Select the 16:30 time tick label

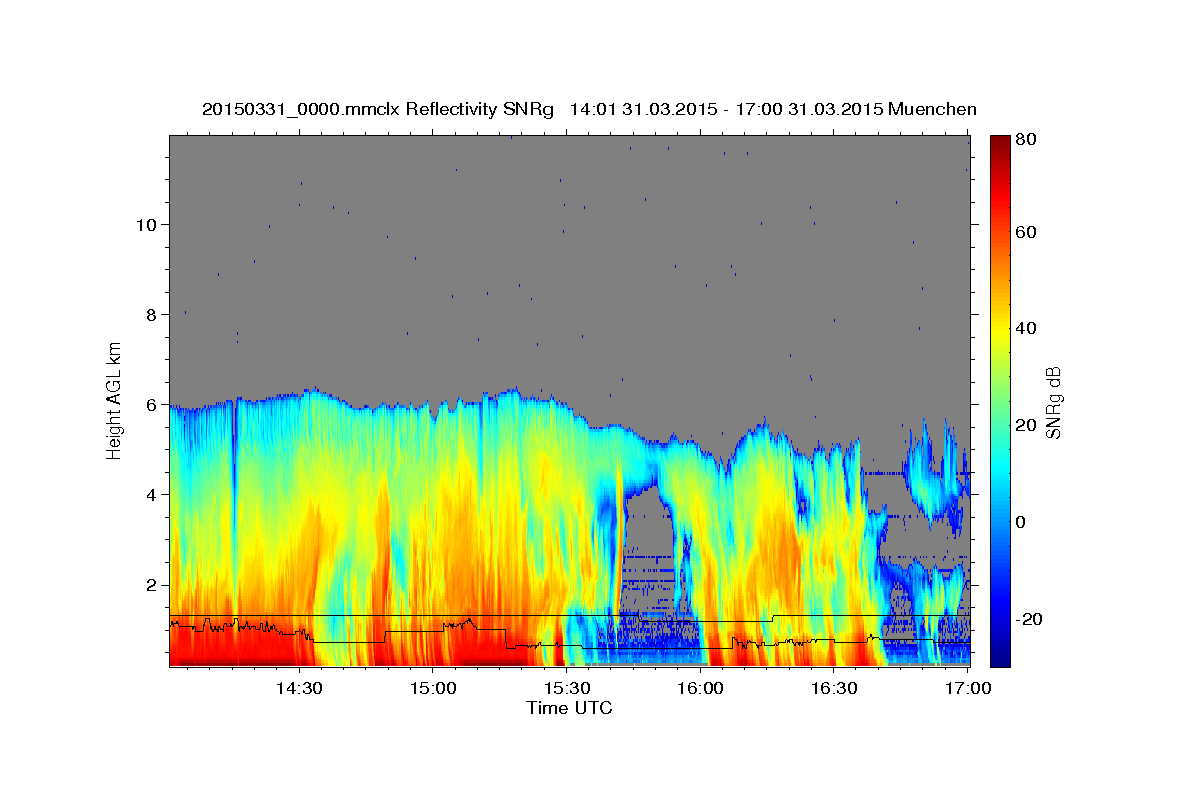(x=834, y=688)
